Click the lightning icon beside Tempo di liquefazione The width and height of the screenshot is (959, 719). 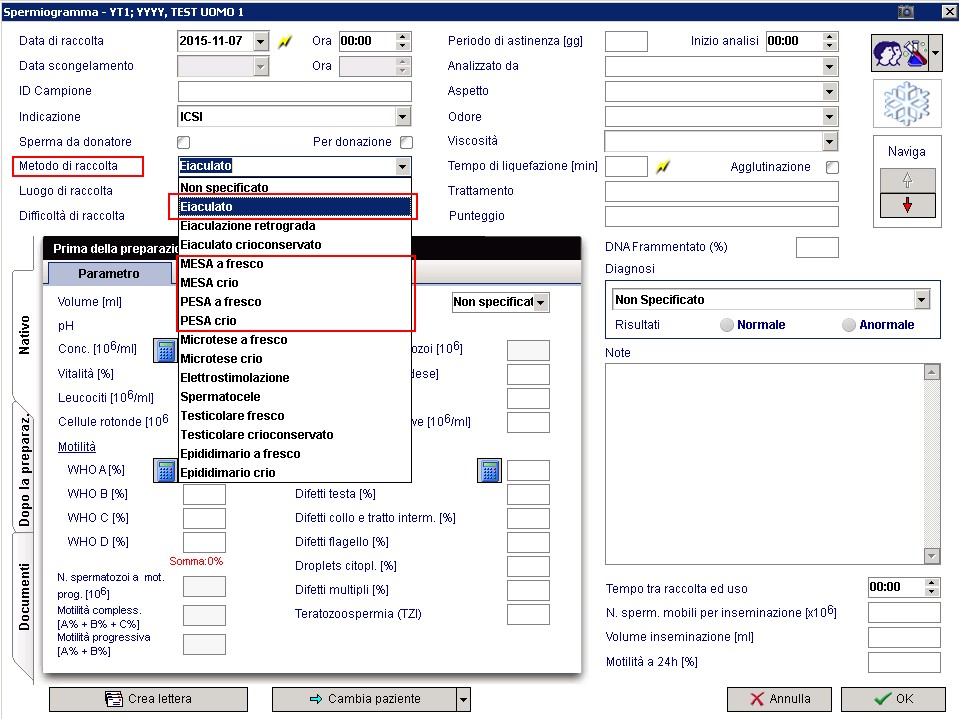click(662, 166)
